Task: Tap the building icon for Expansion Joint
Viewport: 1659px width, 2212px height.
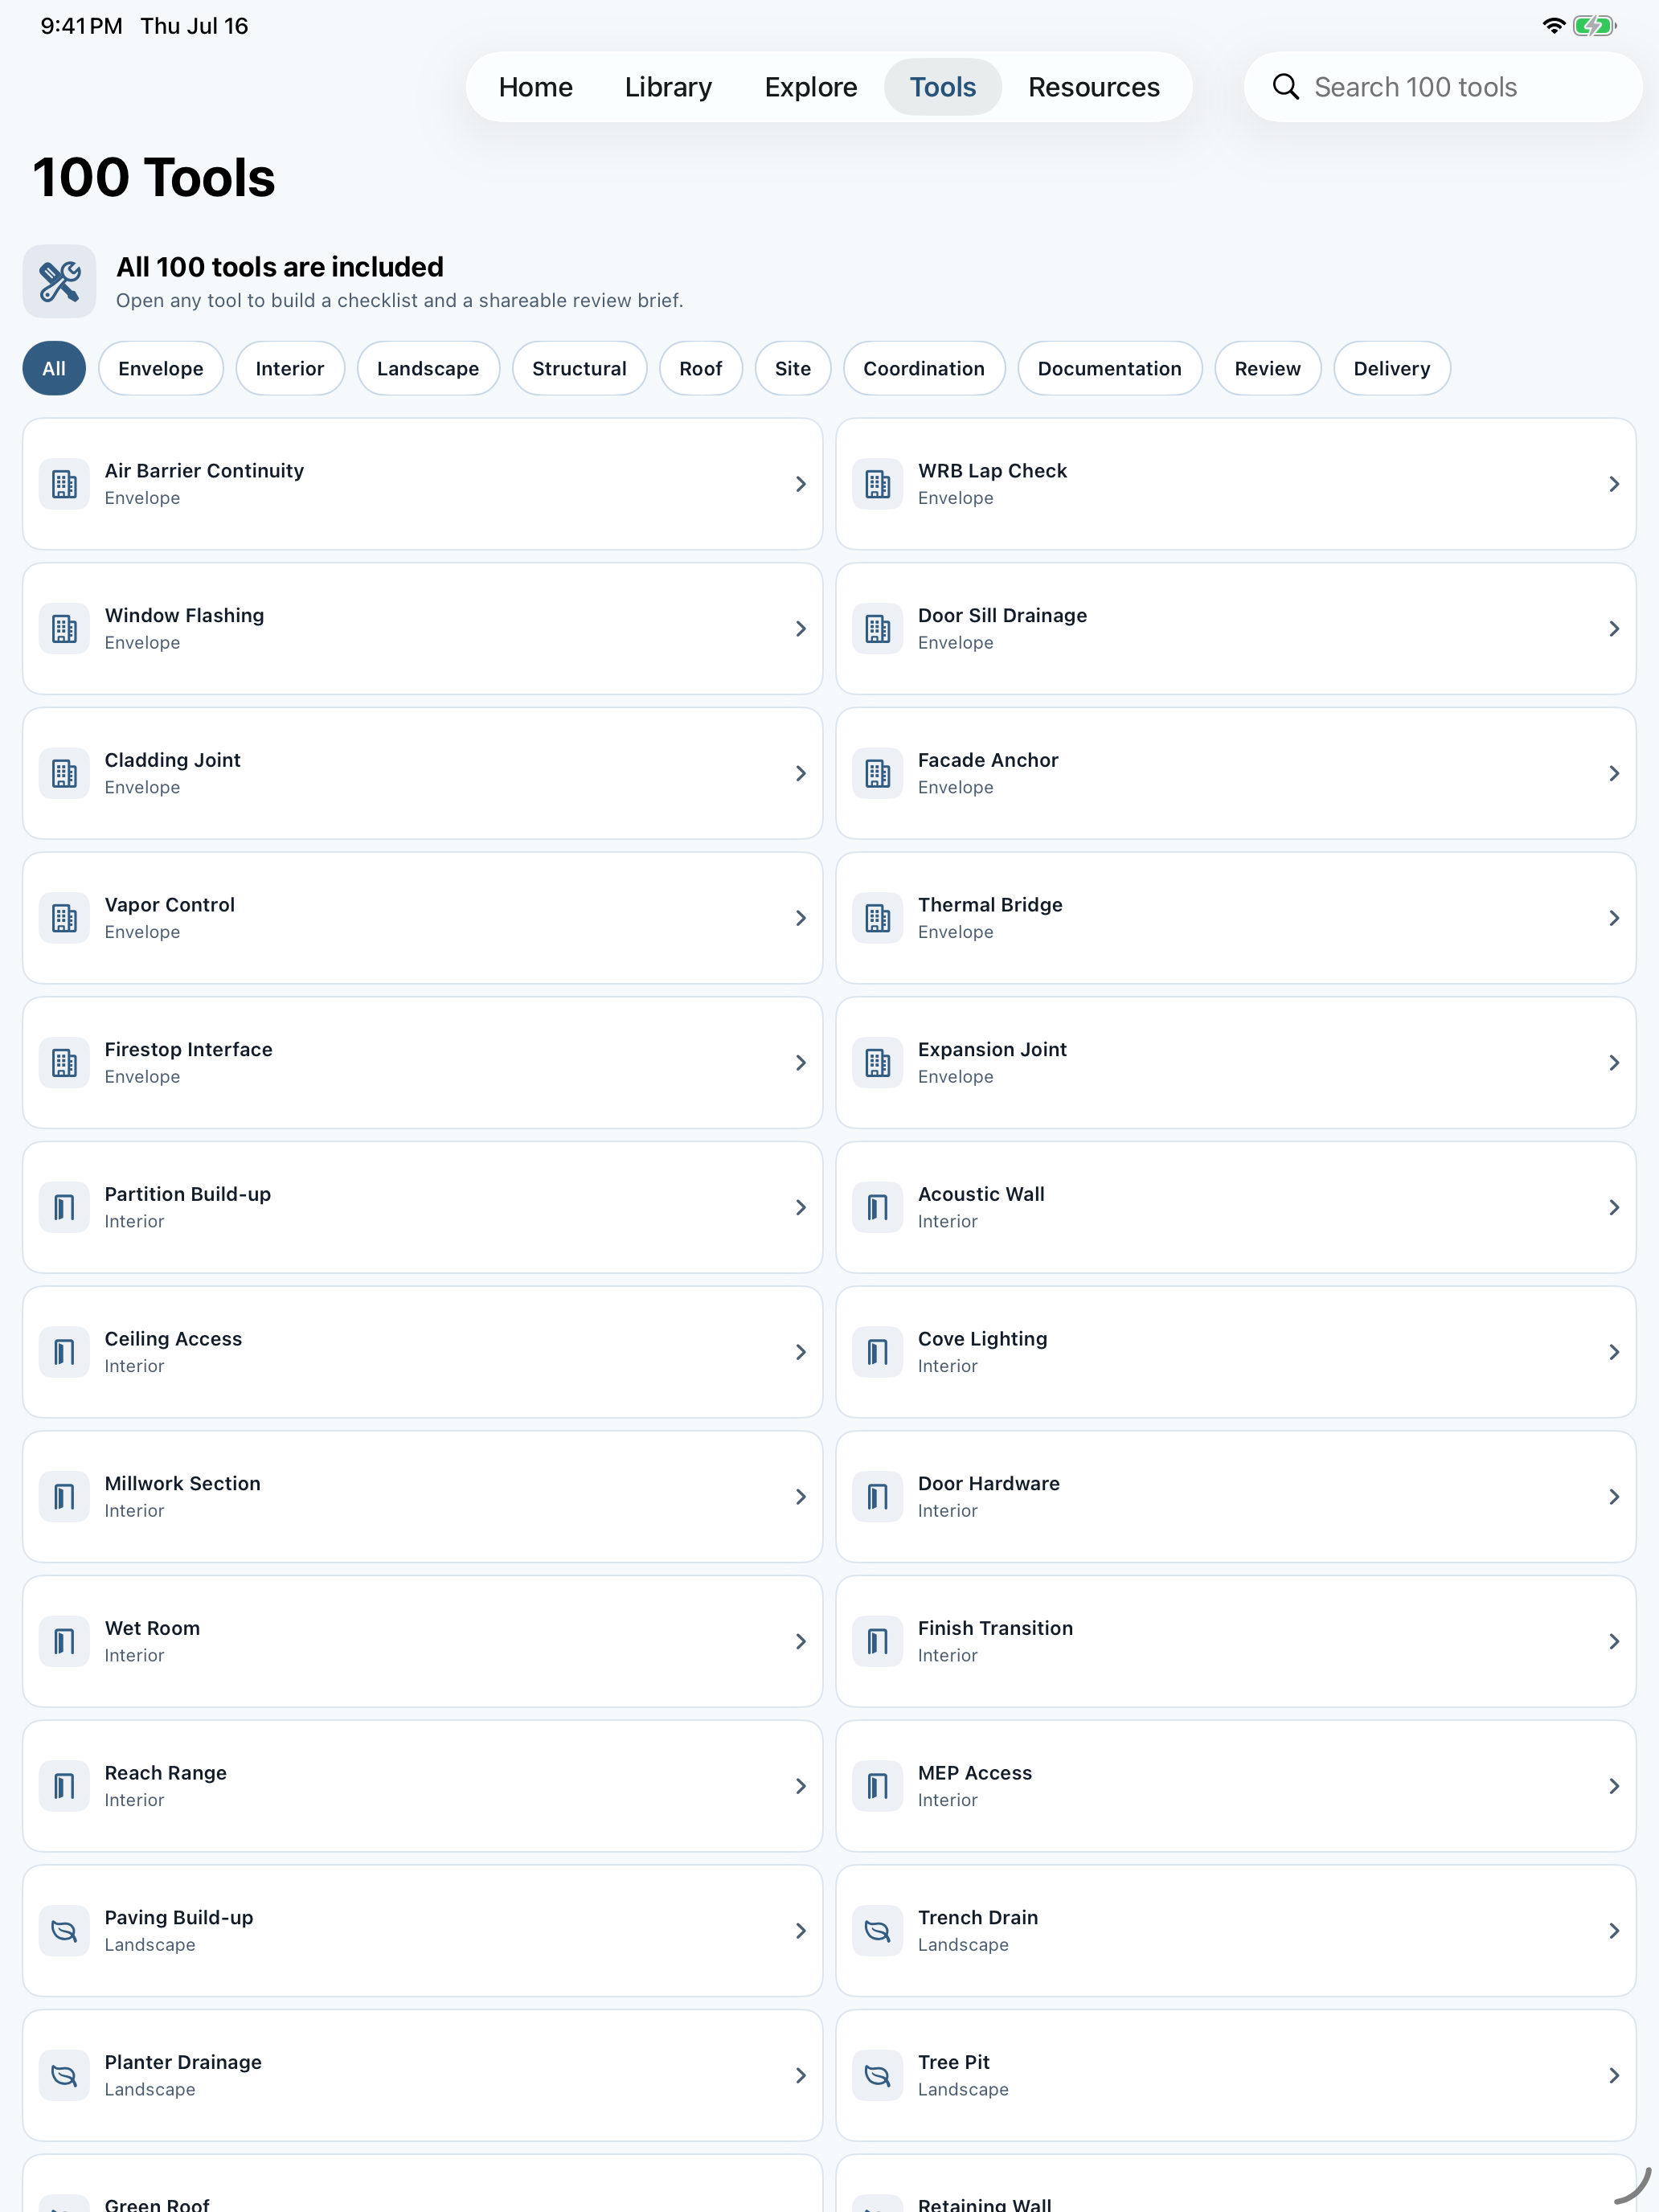Action: tap(877, 1063)
